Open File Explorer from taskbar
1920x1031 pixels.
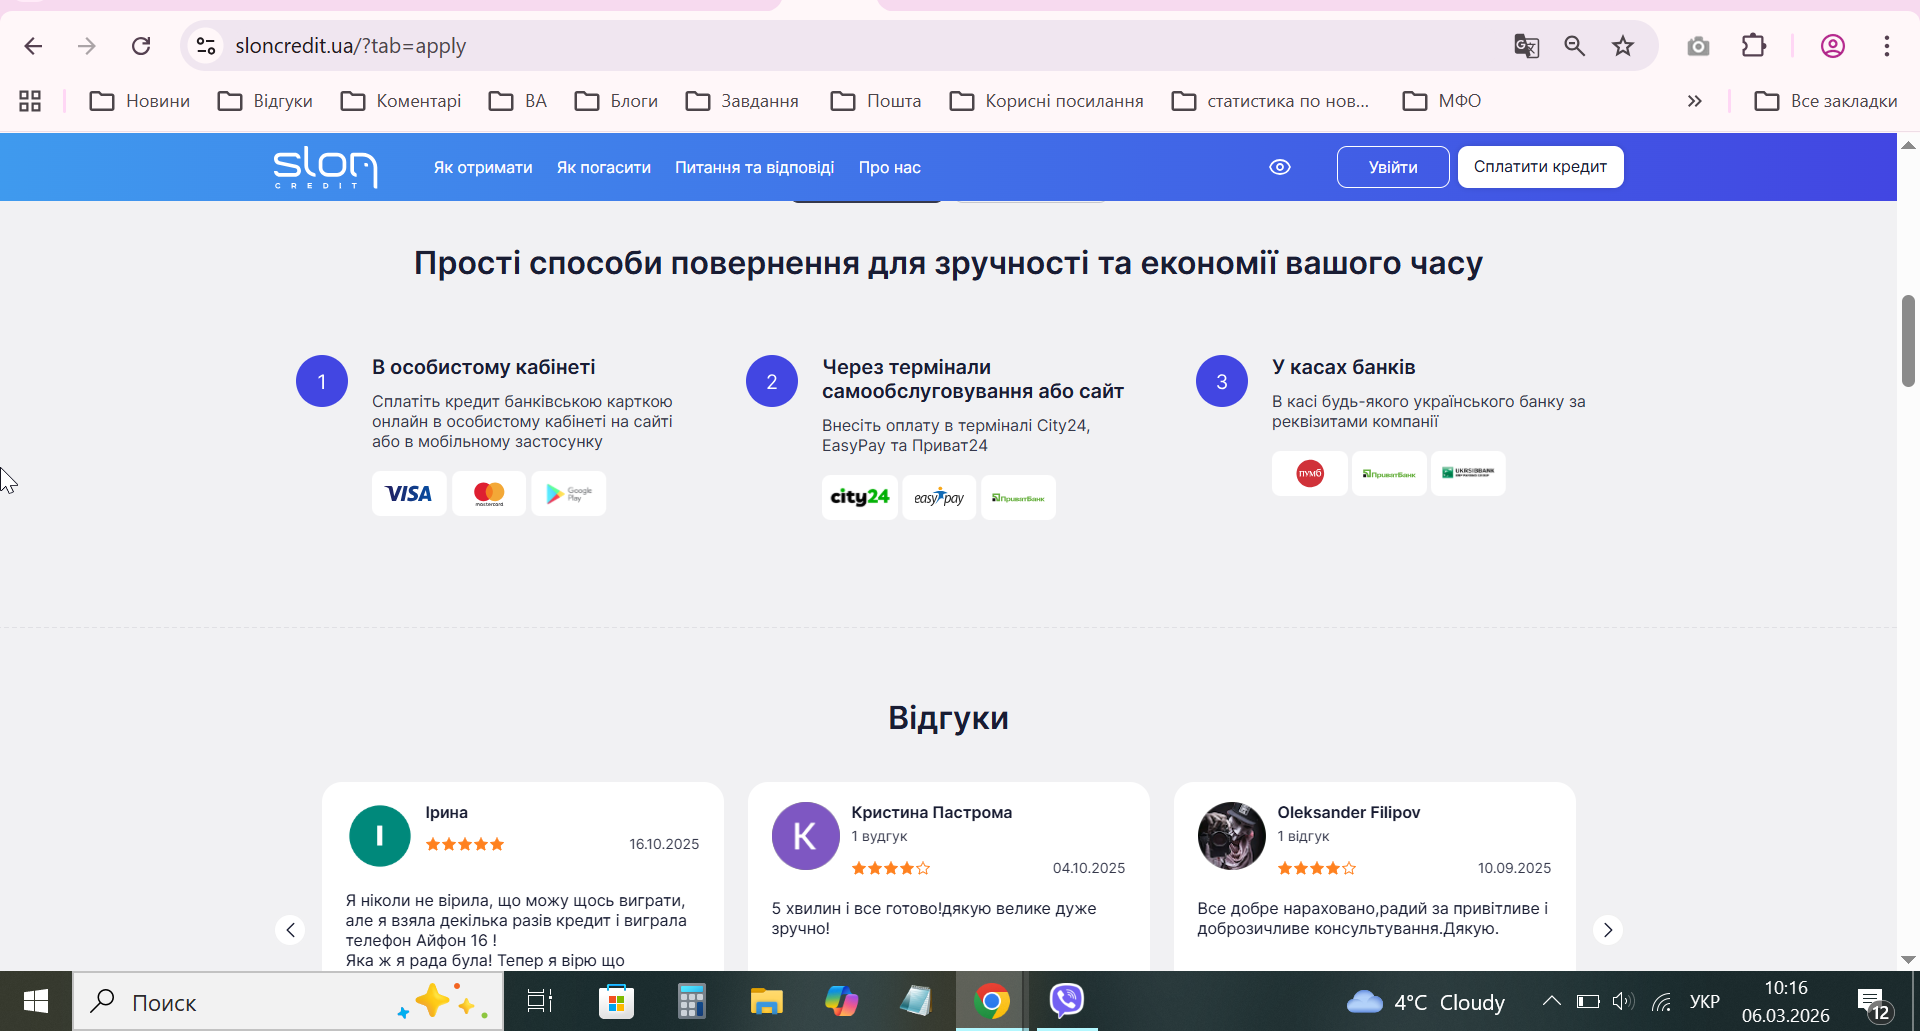click(766, 1001)
